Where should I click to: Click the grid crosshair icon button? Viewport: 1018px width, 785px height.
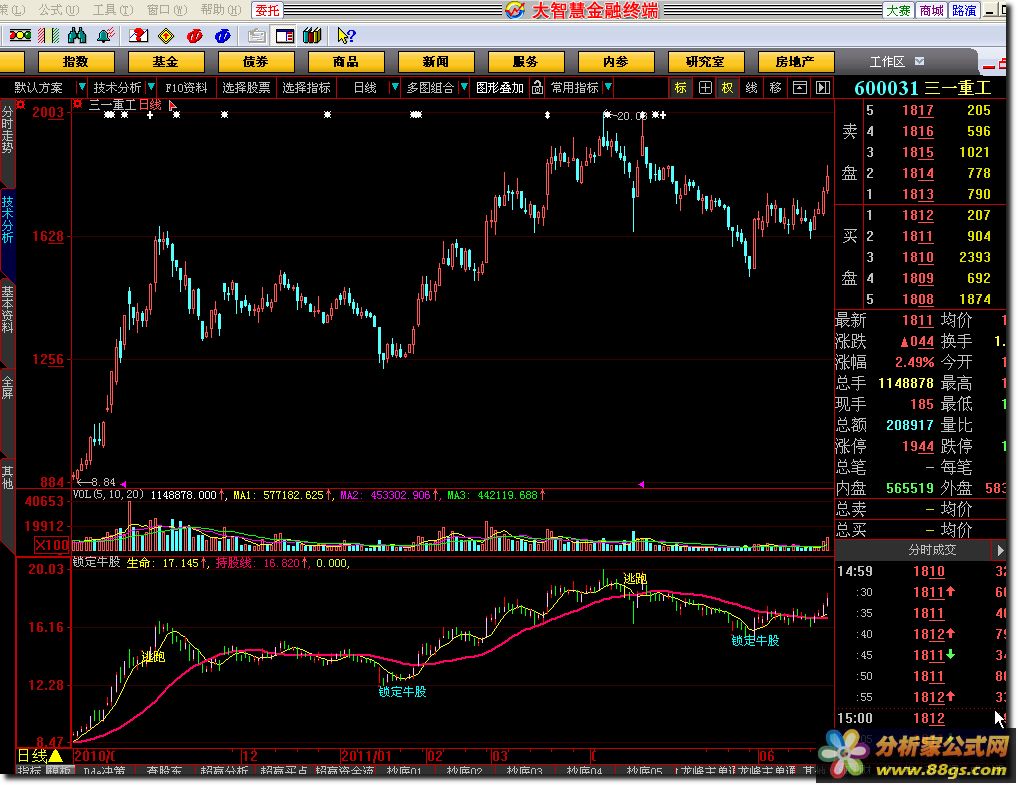[705, 87]
